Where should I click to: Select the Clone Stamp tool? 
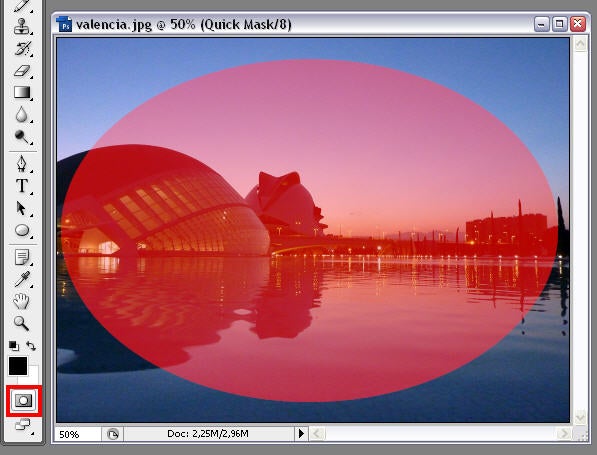[22, 27]
